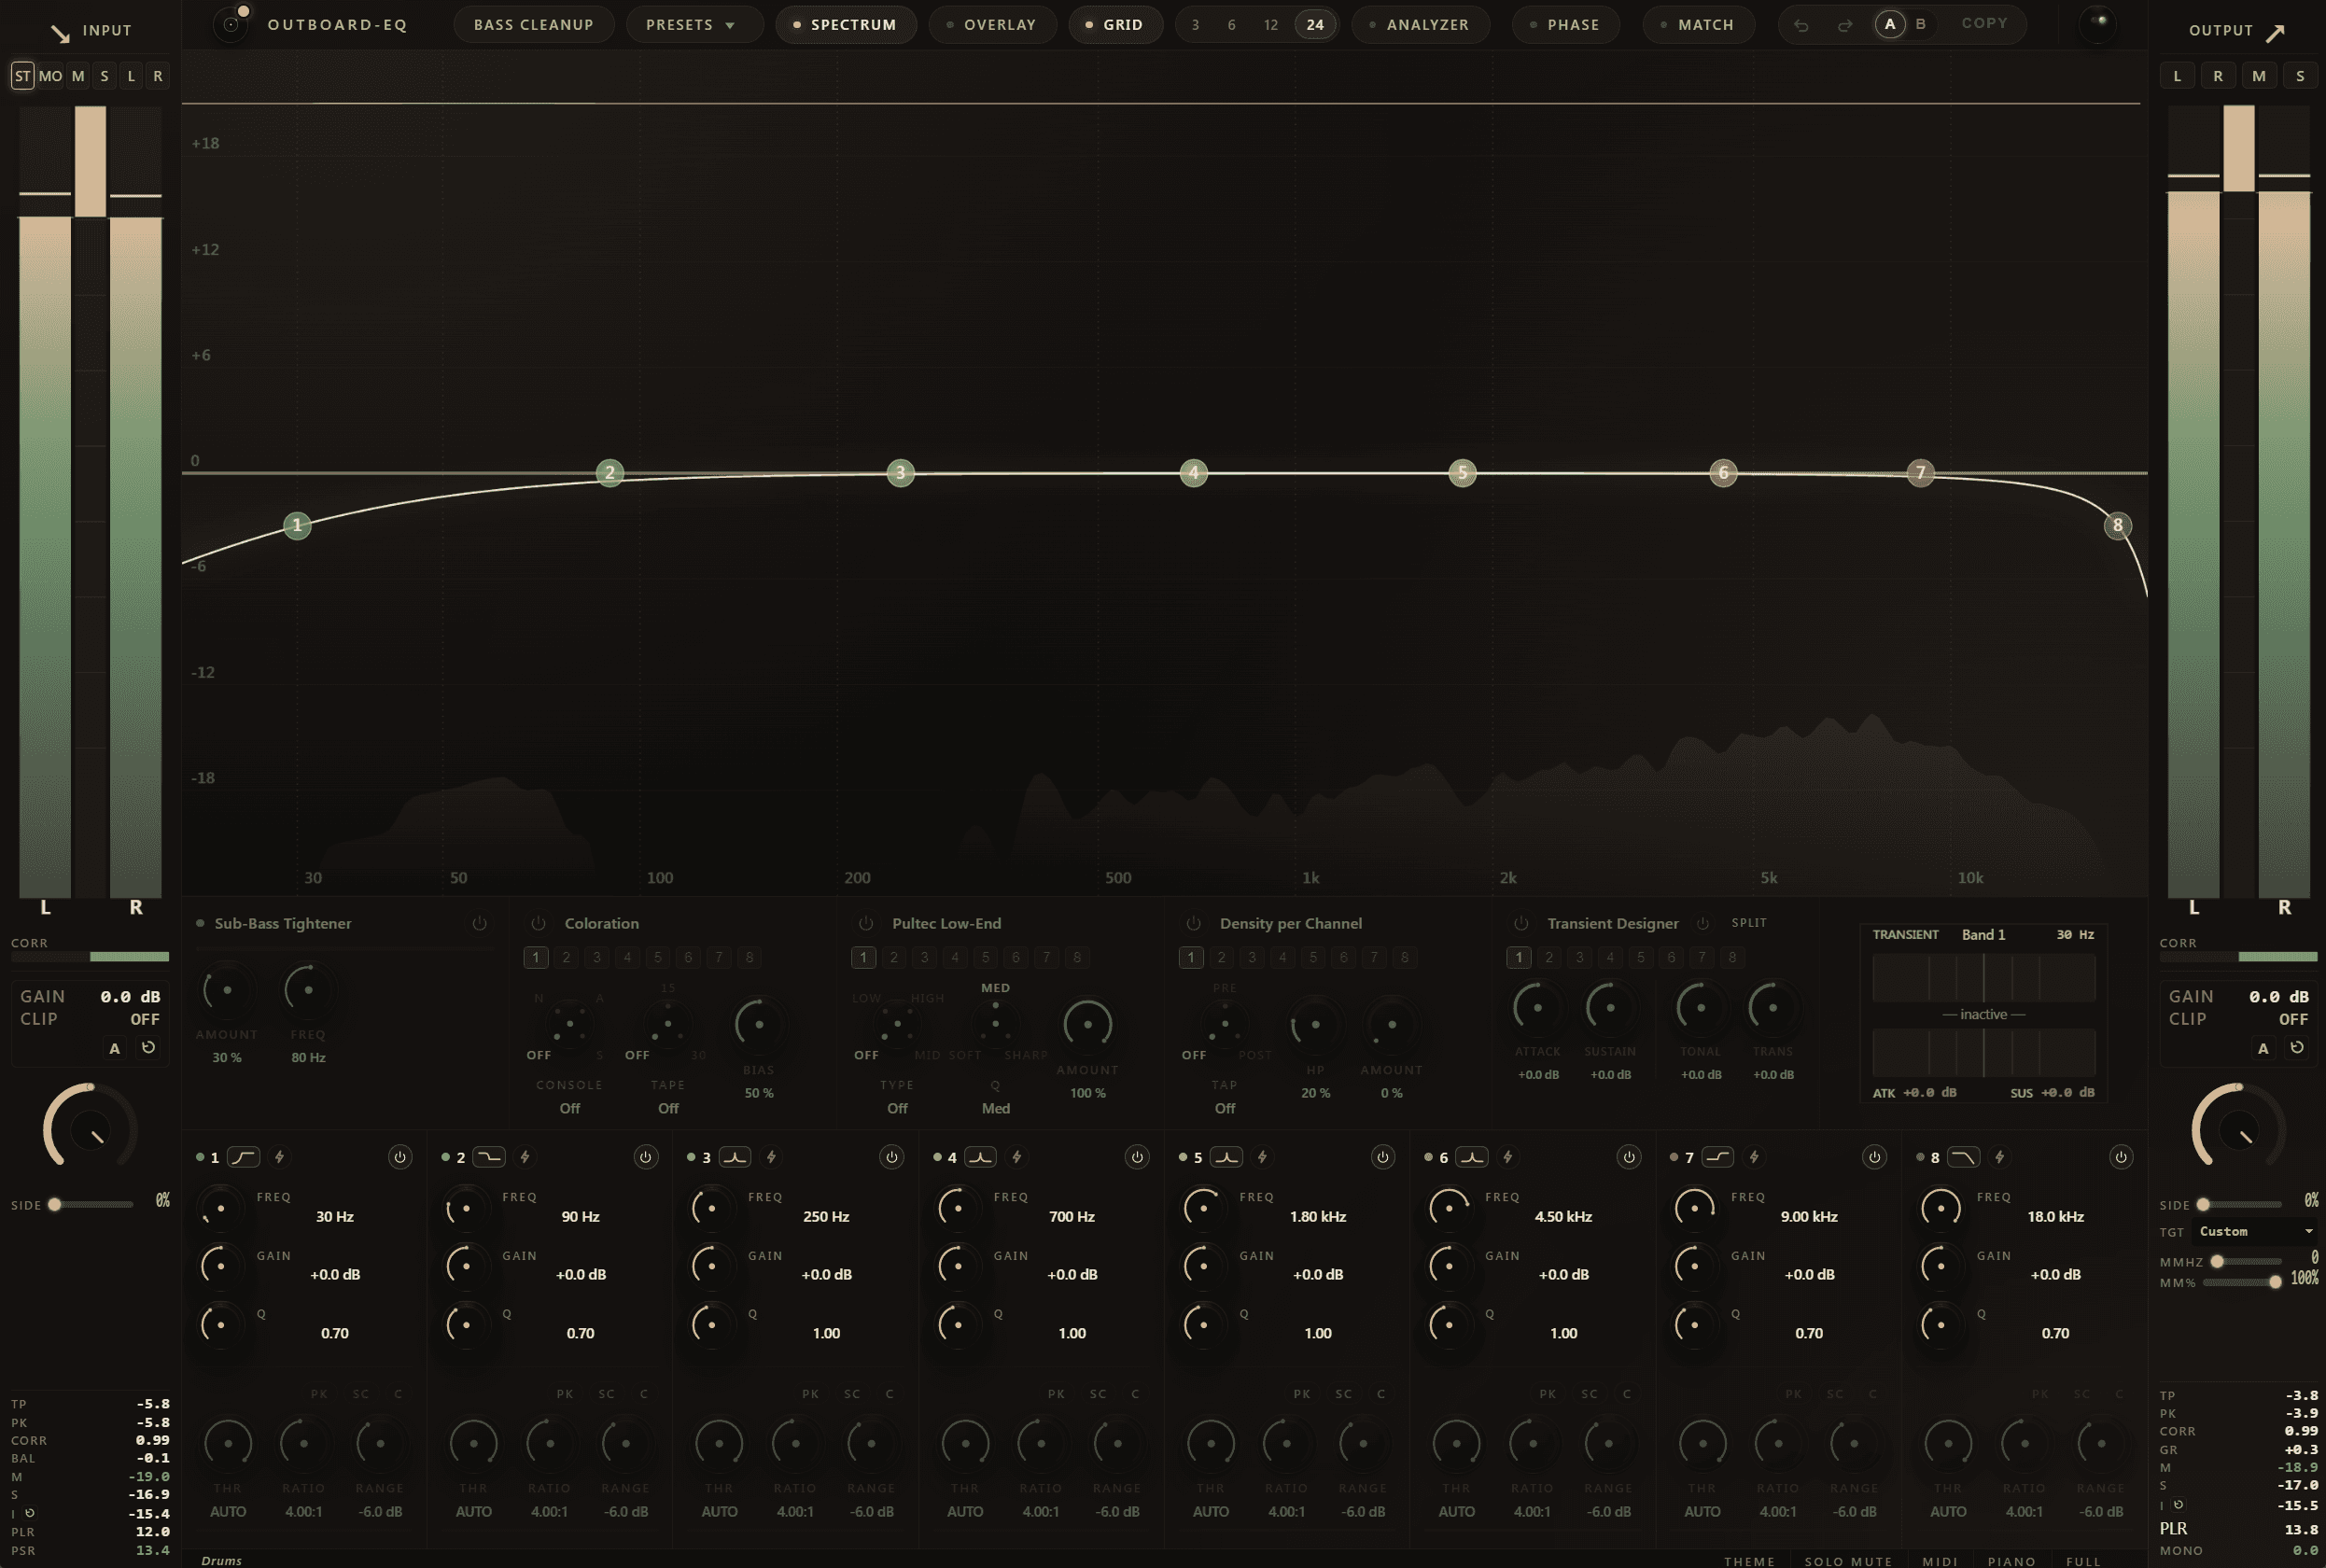Click band 3 bell filter shape icon

point(735,1157)
